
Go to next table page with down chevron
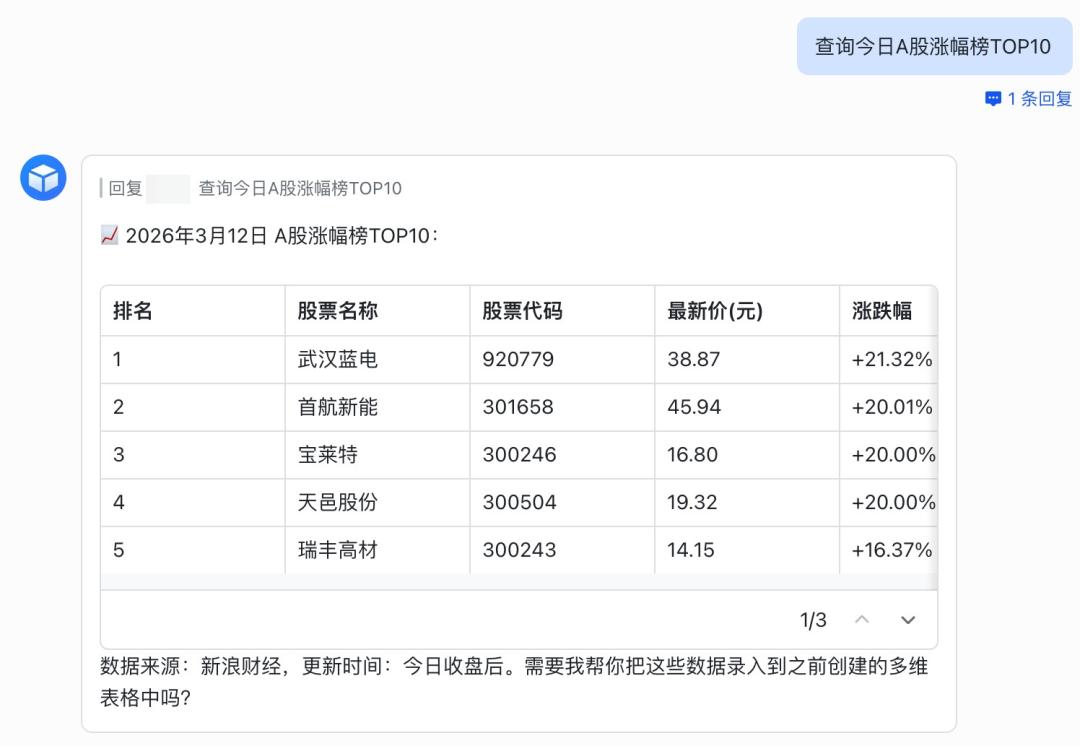click(x=908, y=620)
